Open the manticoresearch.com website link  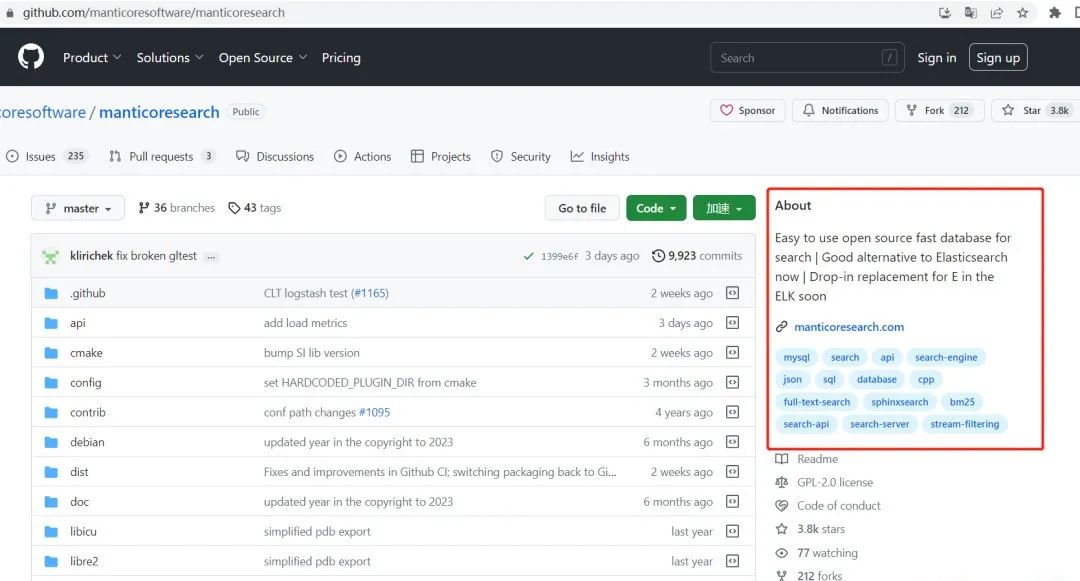point(849,327)
